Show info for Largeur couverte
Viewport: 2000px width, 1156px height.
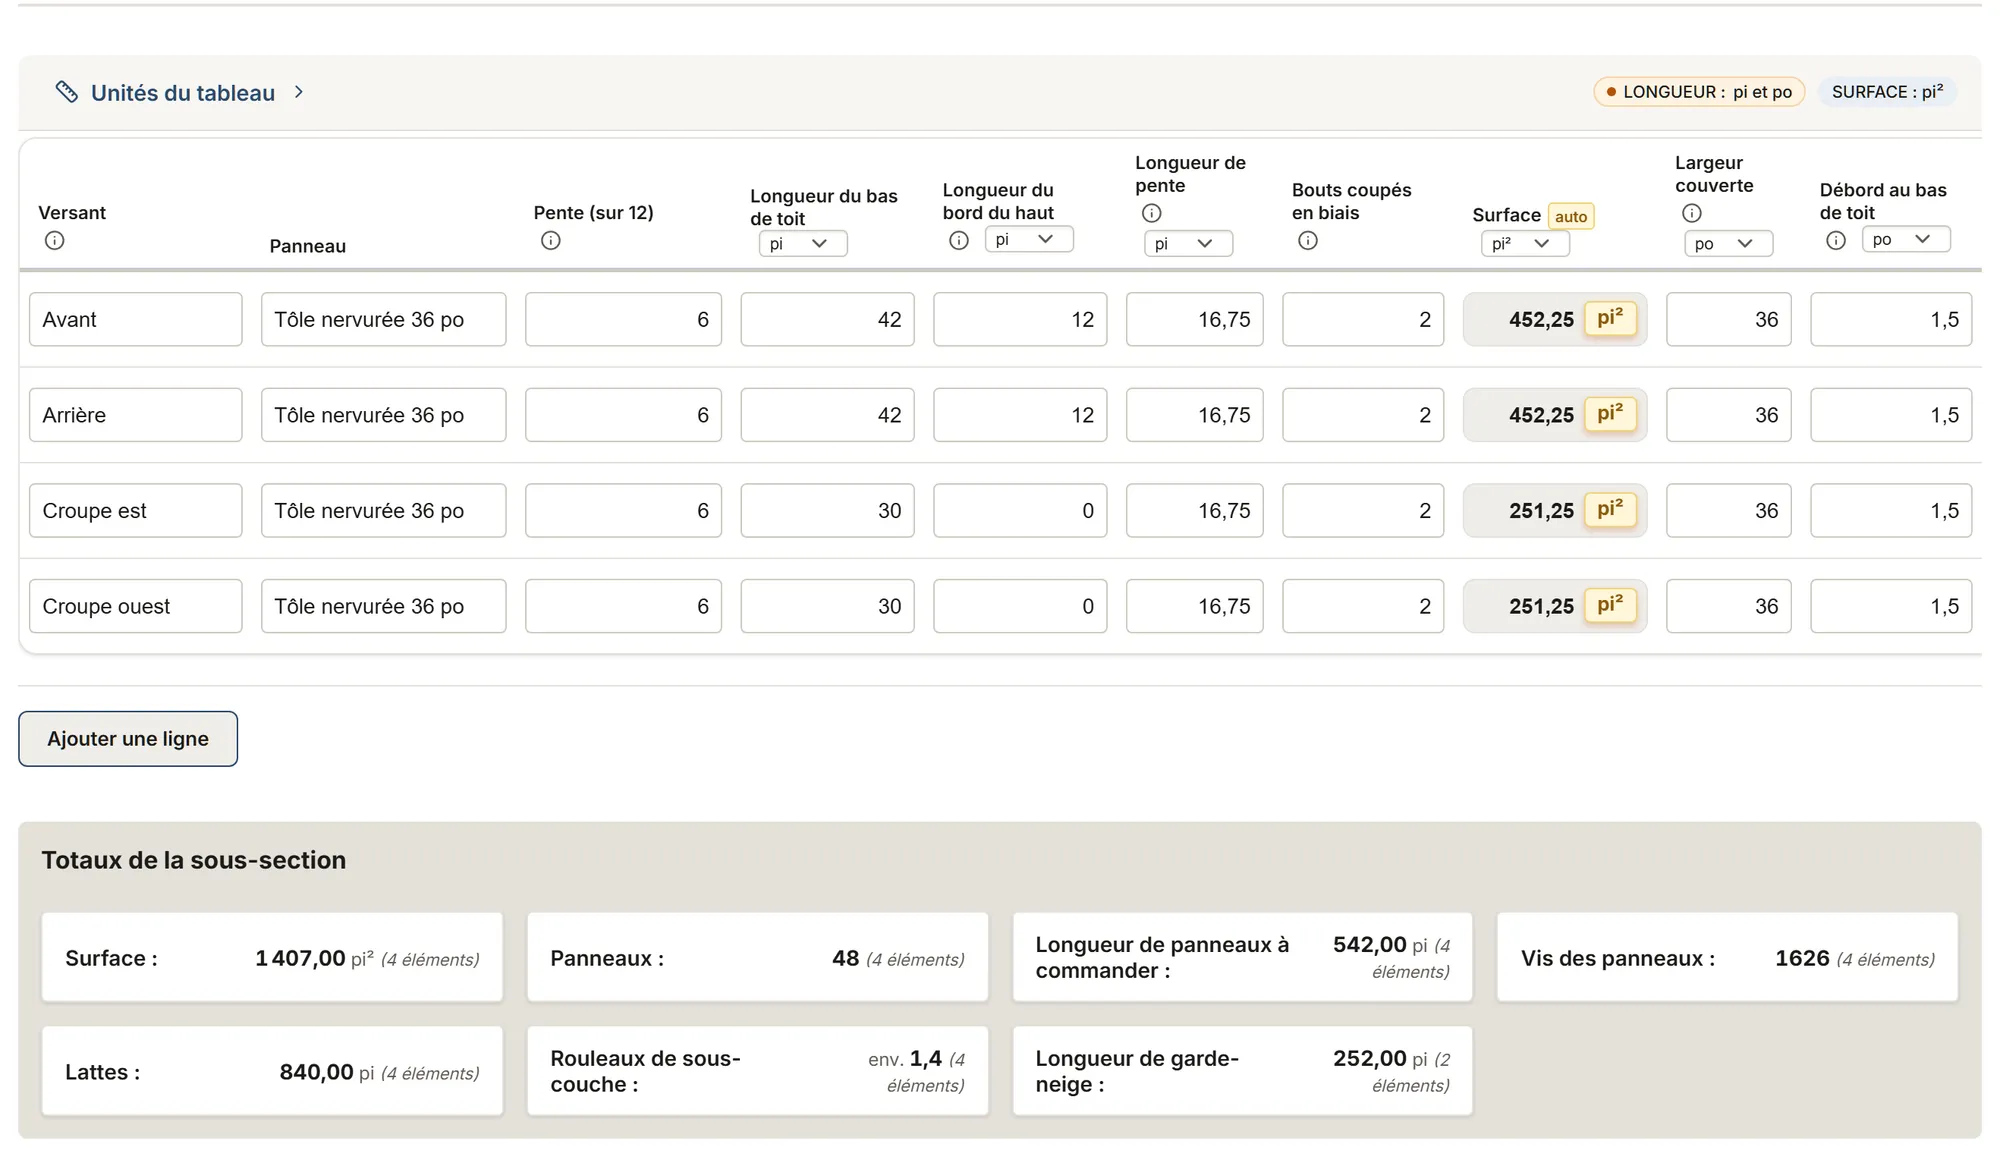1692,213
